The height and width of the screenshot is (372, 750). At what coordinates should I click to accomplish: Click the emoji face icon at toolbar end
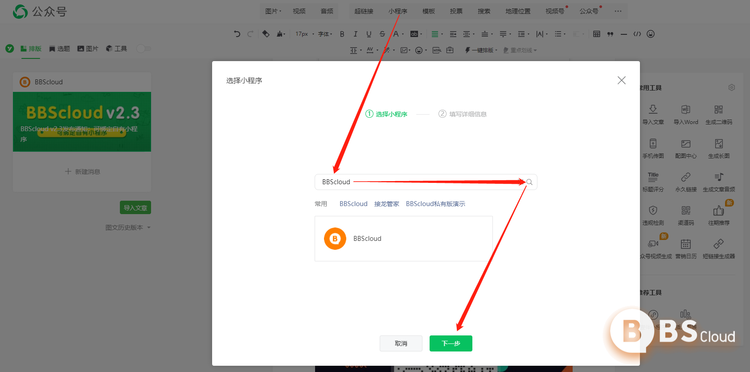tap(651, 34)
